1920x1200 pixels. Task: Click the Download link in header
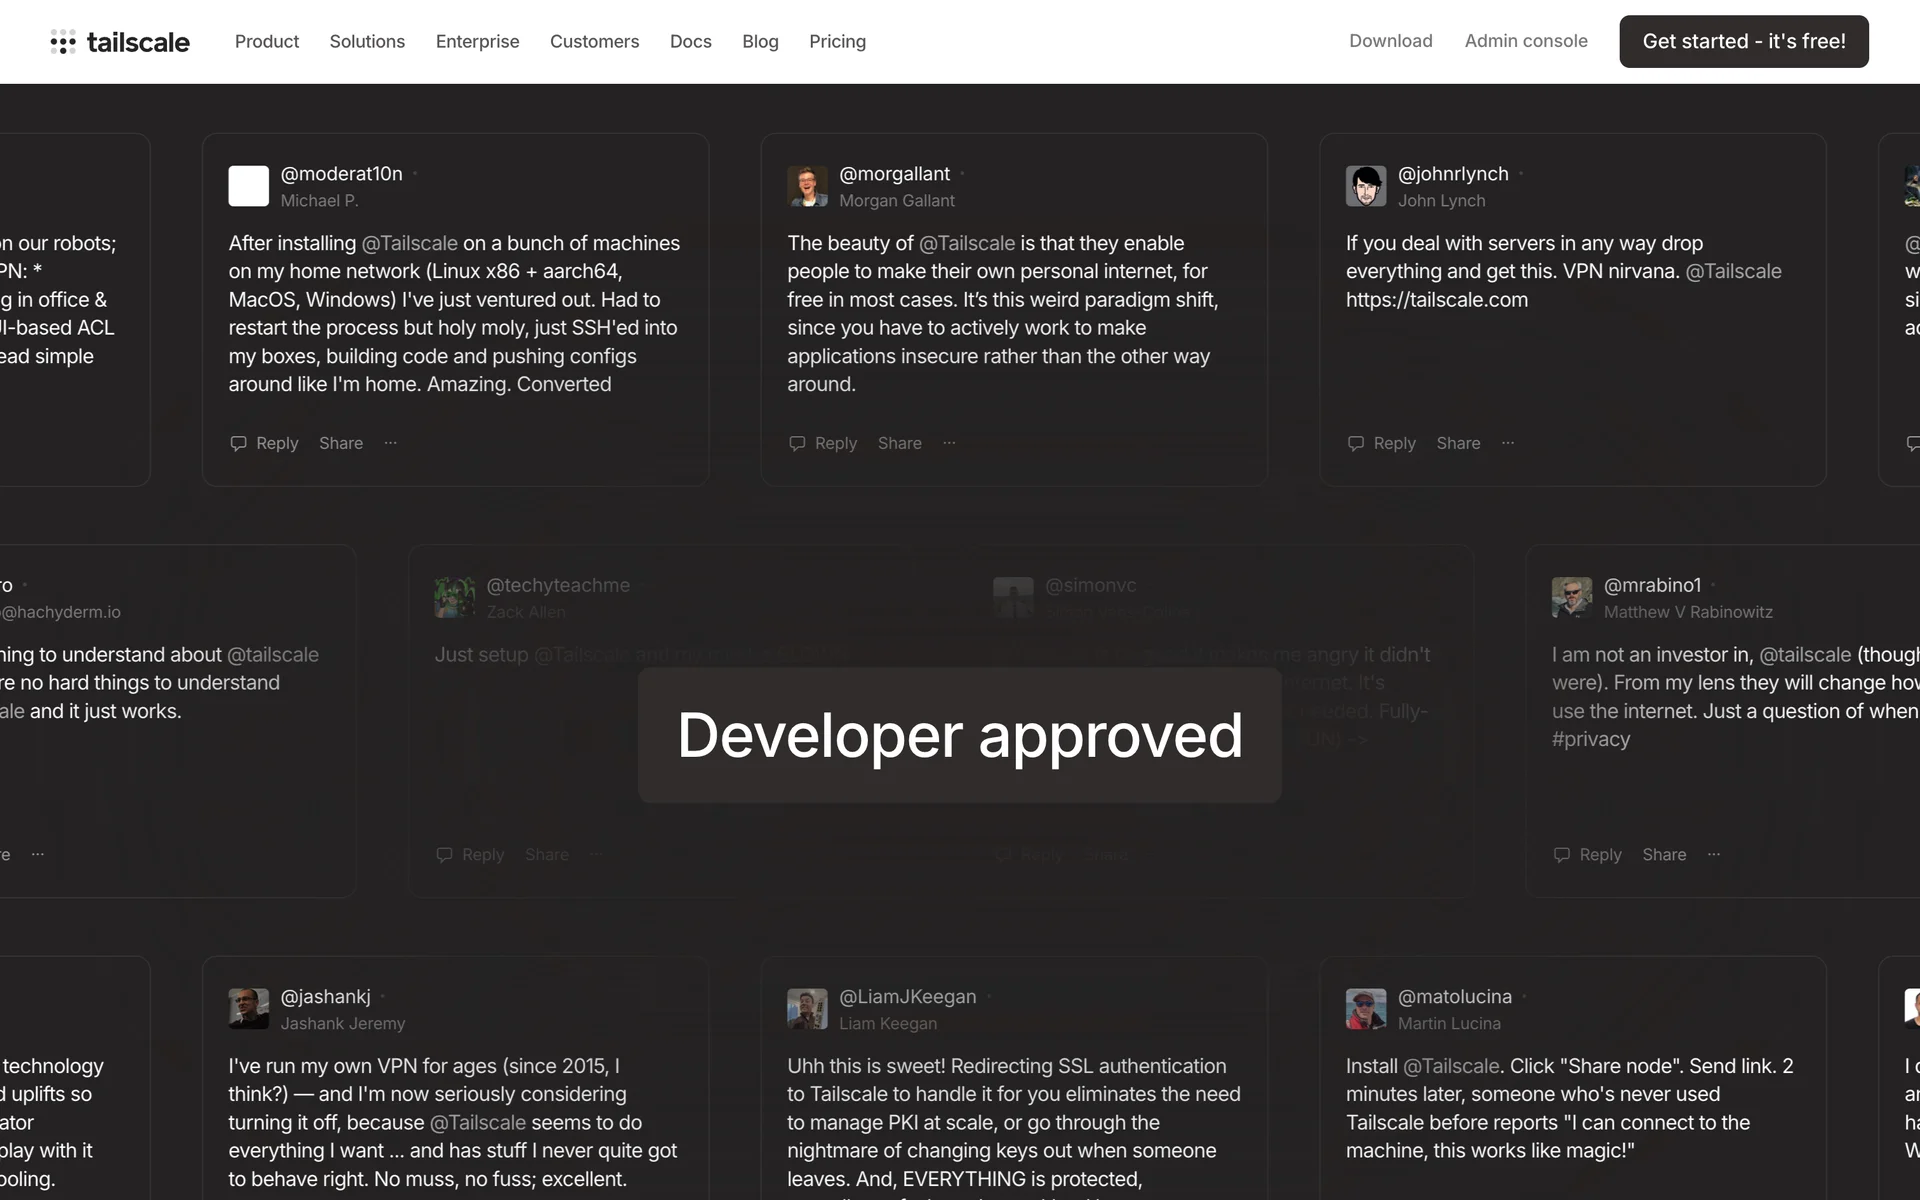pos(1390,41)
